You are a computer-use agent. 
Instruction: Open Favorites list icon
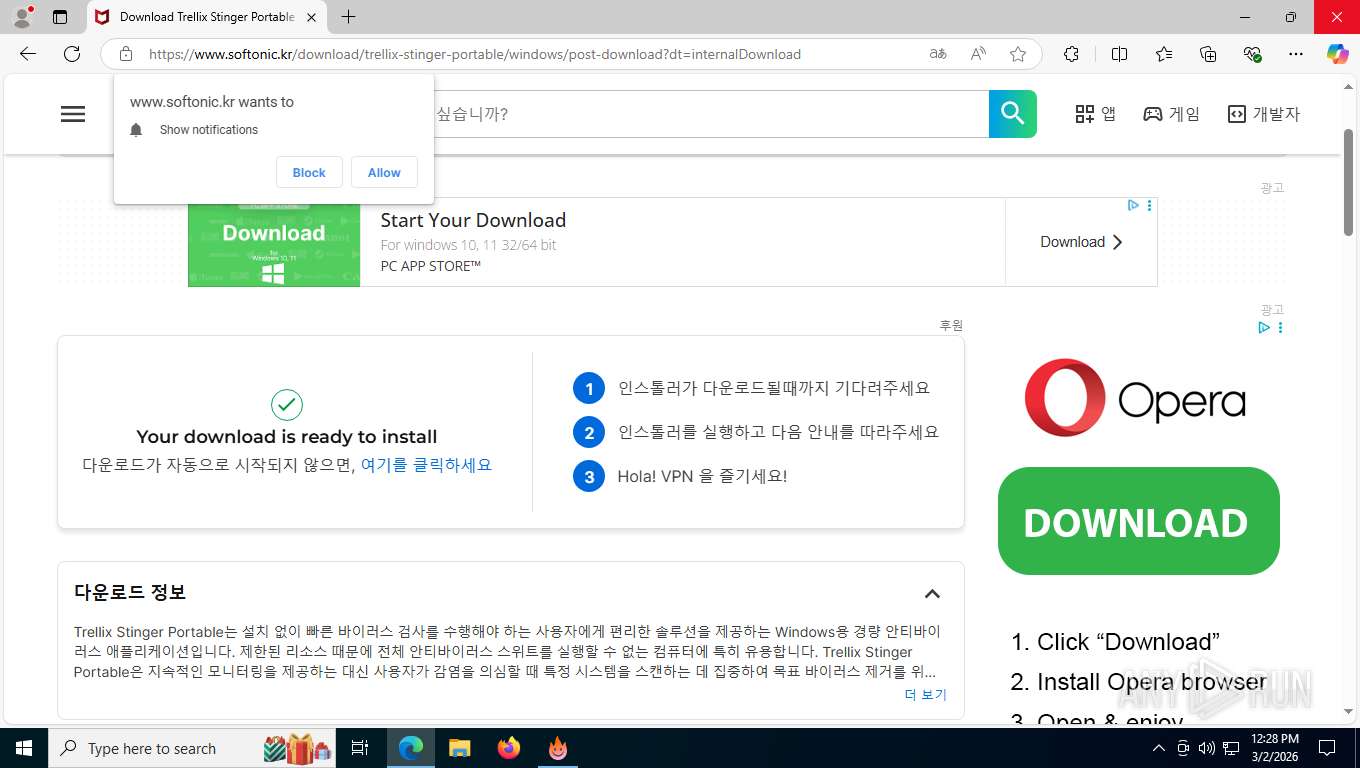tap(1164, 54)
